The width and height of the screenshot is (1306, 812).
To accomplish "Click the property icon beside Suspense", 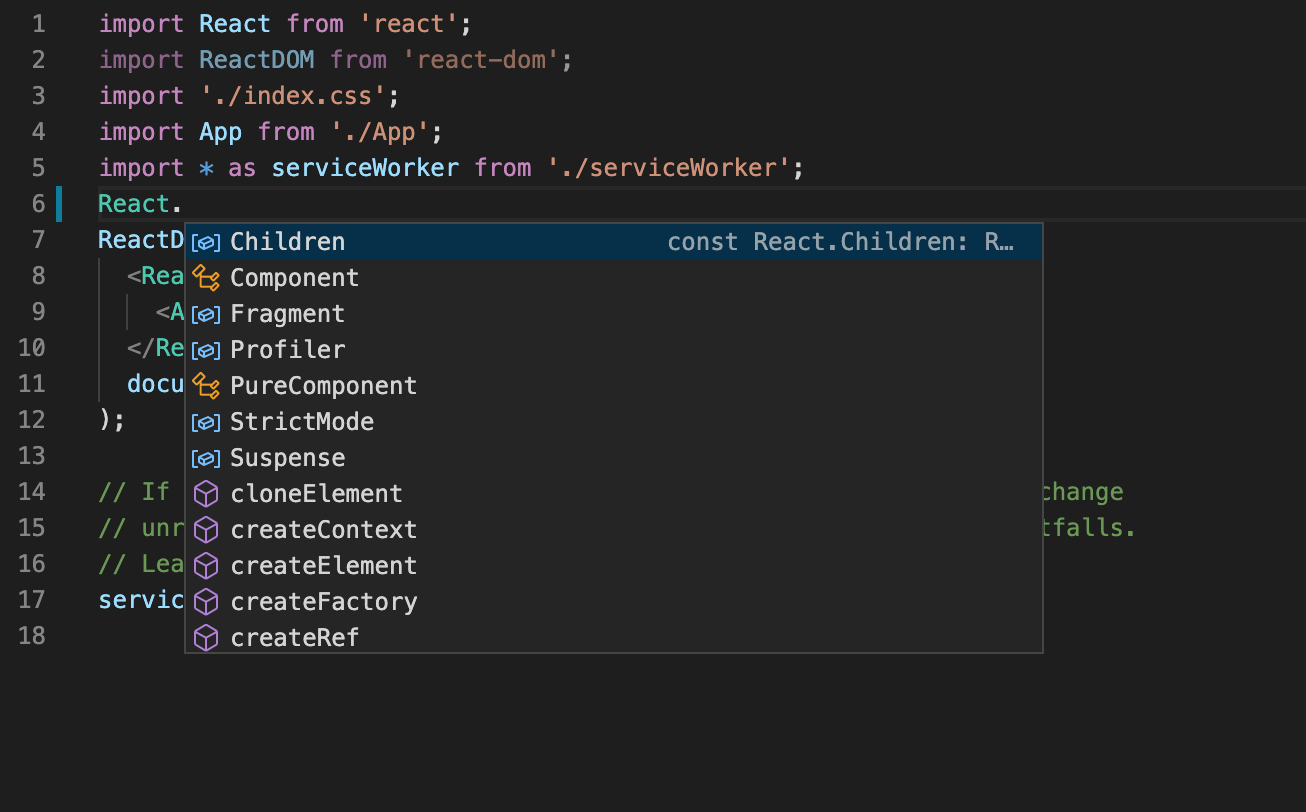I will pos(206,457).
